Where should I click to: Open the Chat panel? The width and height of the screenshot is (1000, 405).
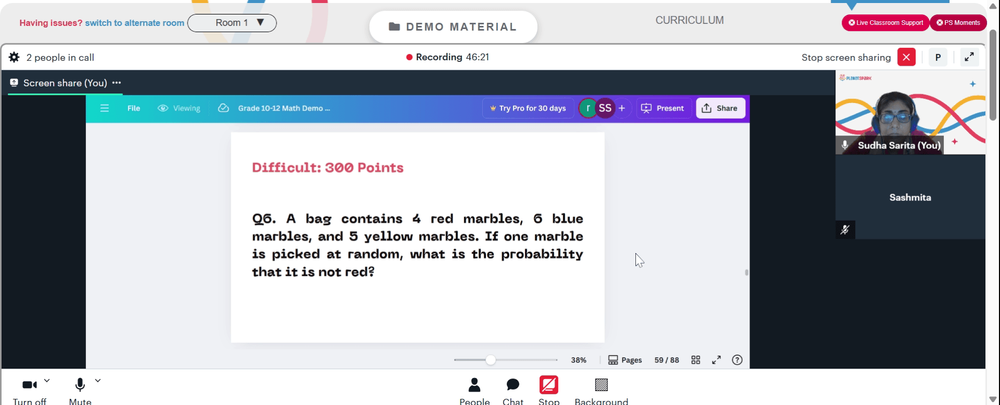point(513,390)
